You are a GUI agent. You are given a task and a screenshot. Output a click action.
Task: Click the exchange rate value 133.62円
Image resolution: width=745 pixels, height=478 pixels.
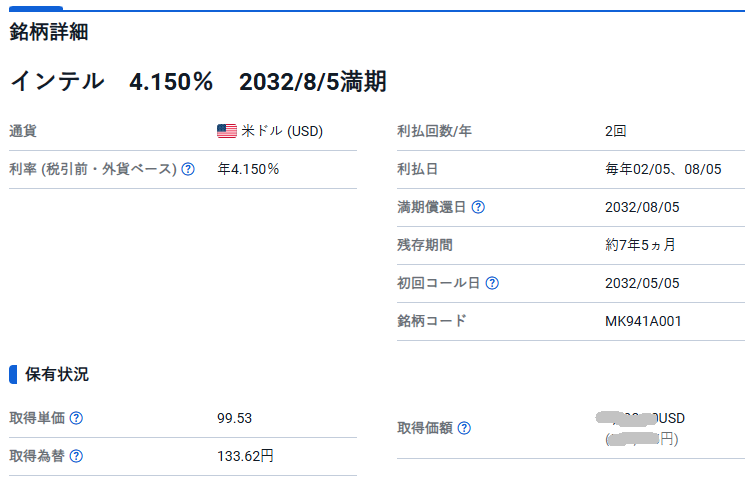coord(245,456)
